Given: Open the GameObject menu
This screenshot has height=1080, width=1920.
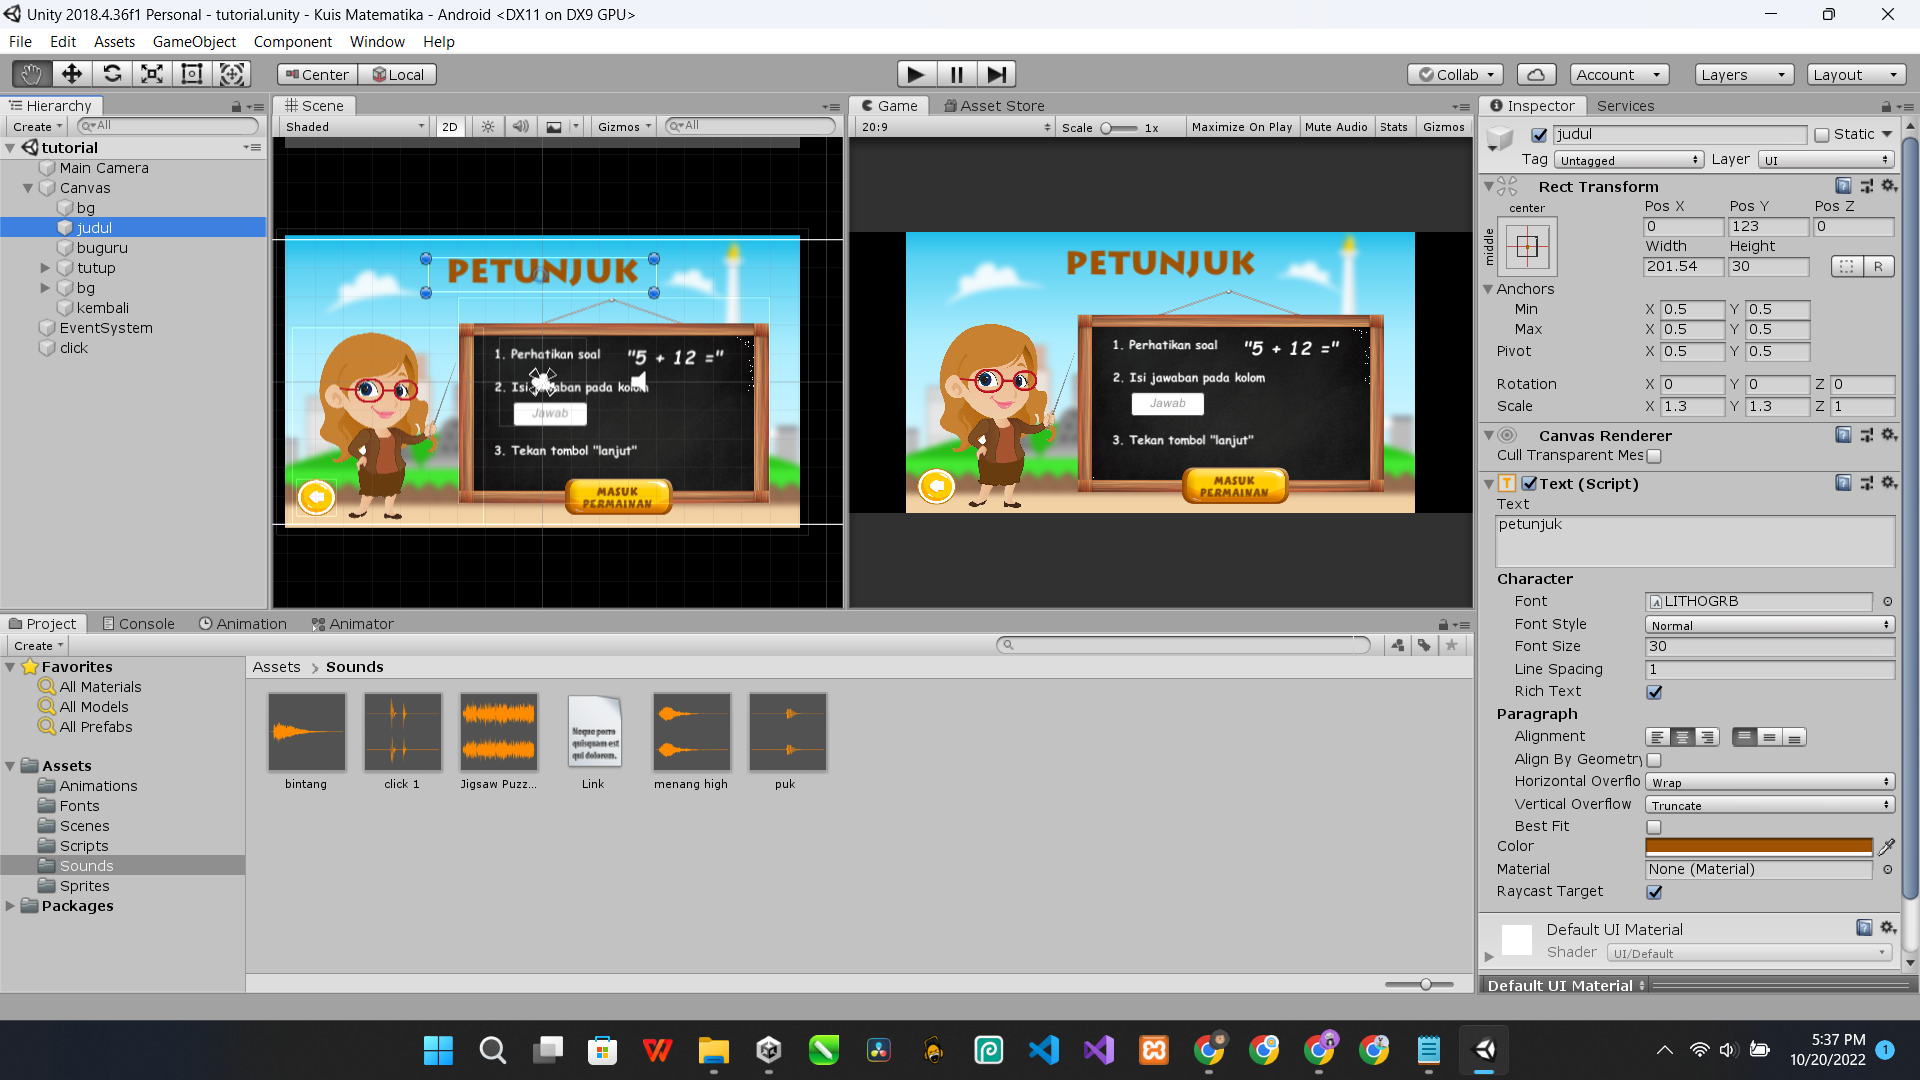Looking at the screenshot, I should (194, 42).
